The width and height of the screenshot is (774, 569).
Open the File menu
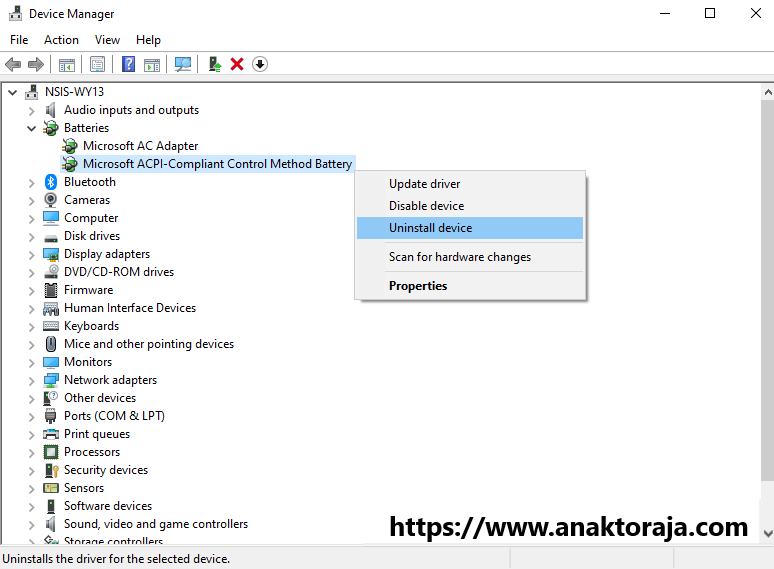pyautogui.click(x=19, y=40)
